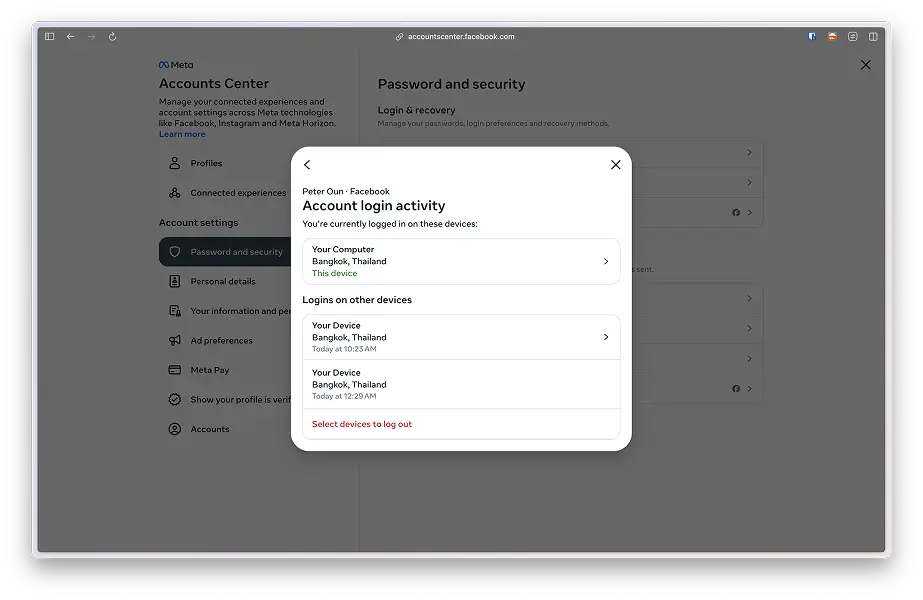
Task: Click the Peter Oun · Facebook label
Action: click(x=346, y=191)
